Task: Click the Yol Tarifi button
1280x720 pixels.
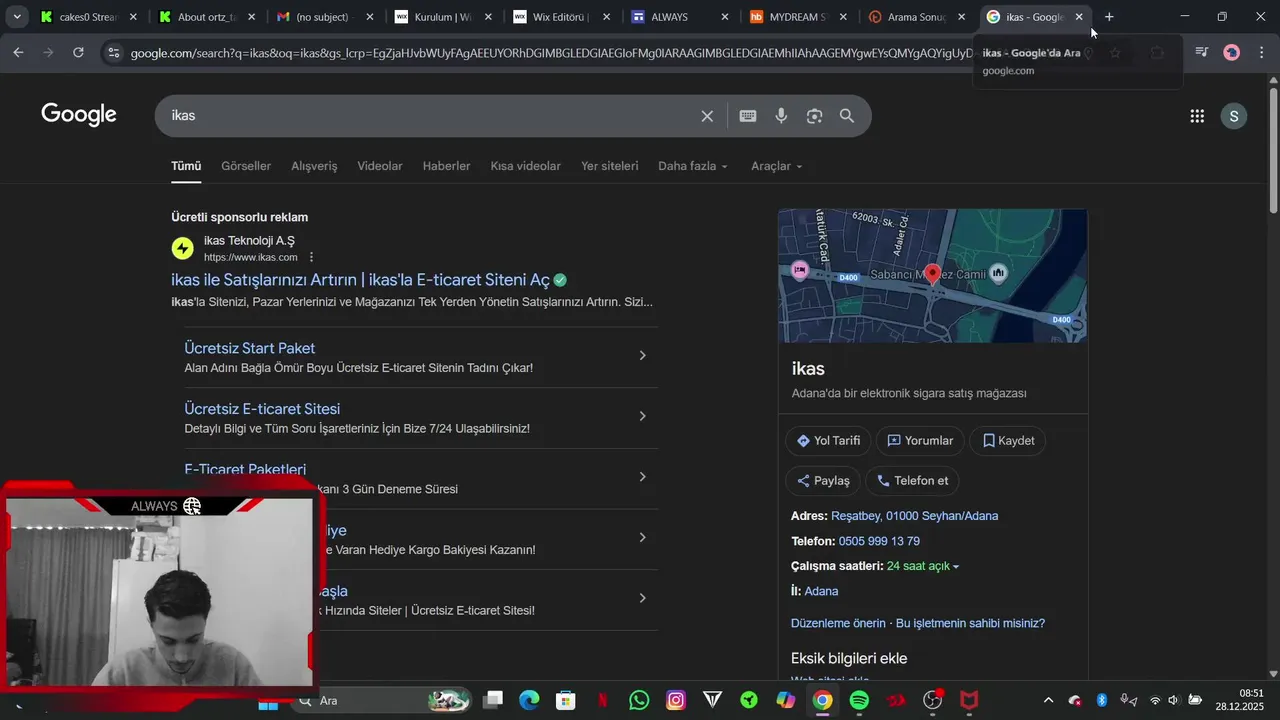Action: (828, 441)
